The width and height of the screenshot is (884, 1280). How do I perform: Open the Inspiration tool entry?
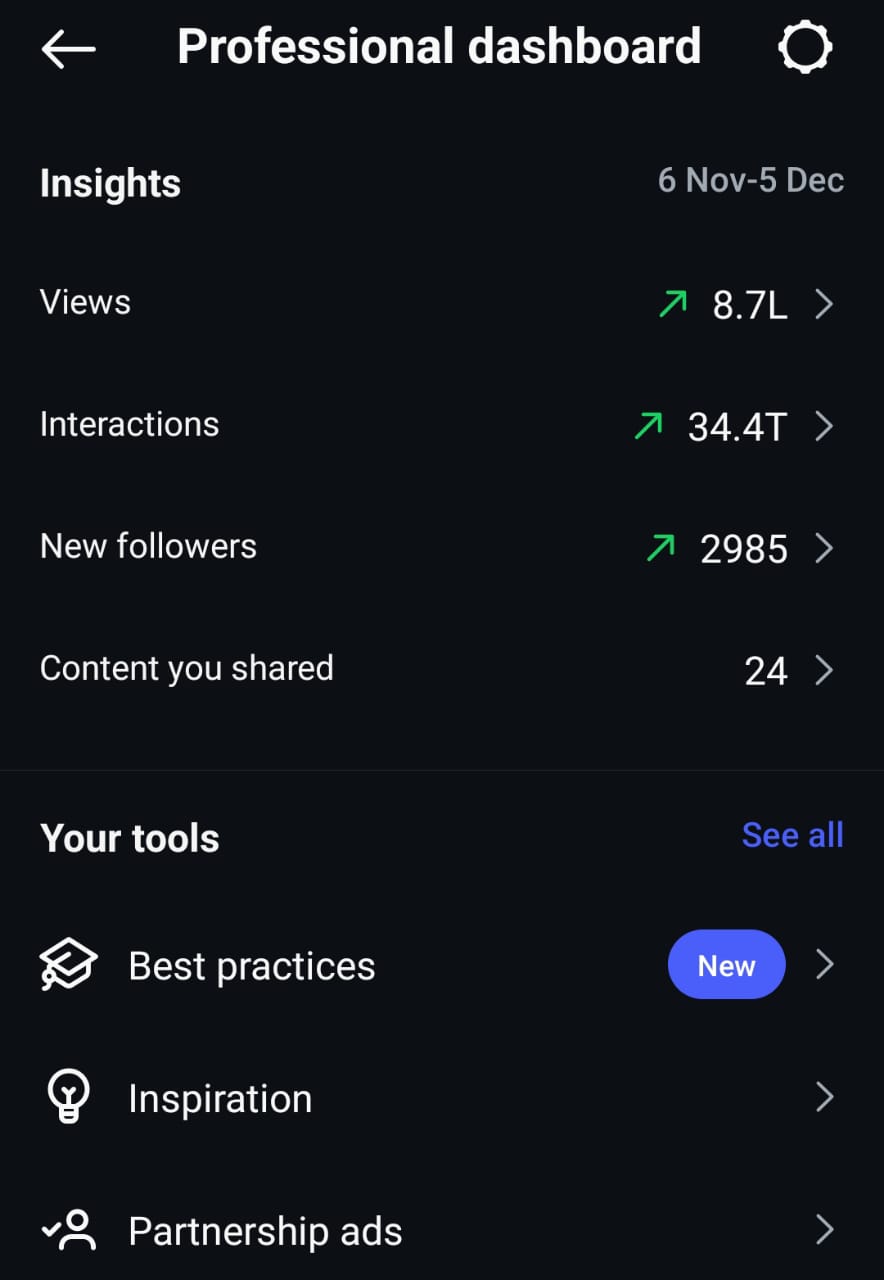[220, 1099]
